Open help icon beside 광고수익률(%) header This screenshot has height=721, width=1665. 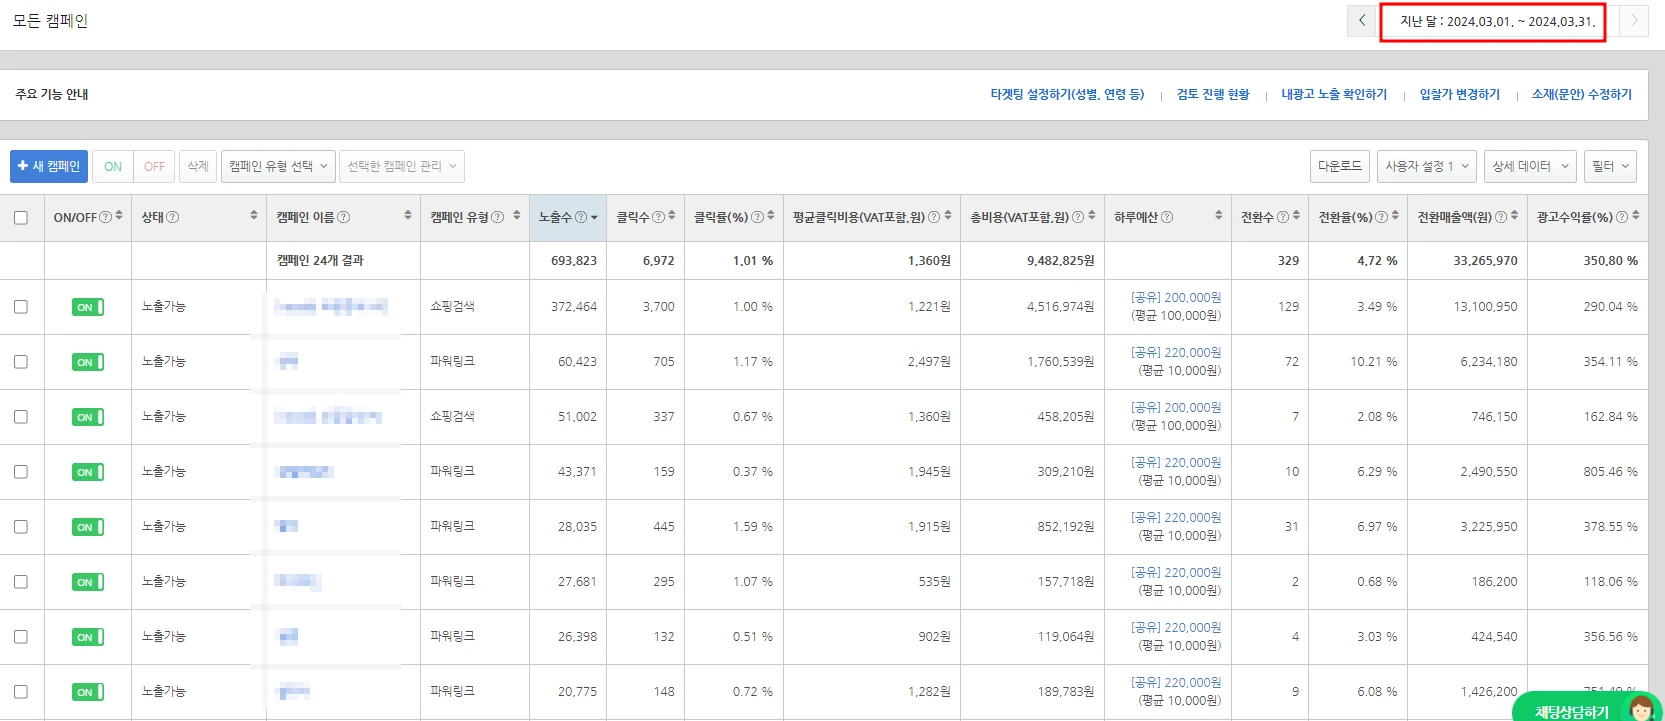1622,217
